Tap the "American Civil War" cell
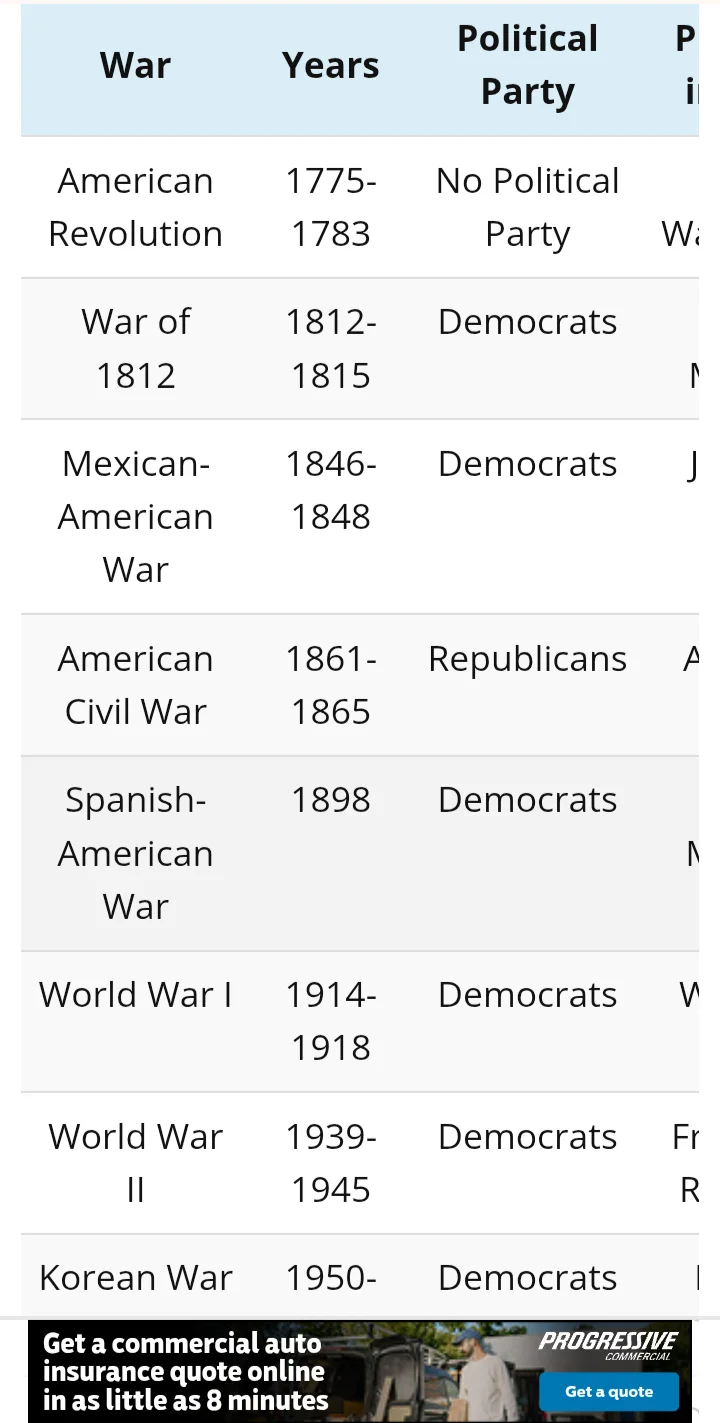The height and width of the screenshot is (1423, 720). [x=135, y=685]
